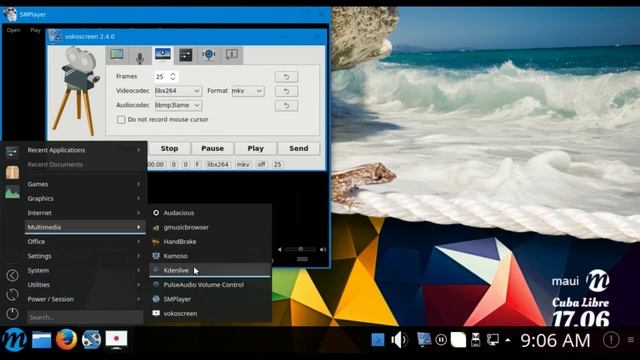Image resolution: width=640 pixels, height=360 pixels.
Task: Expand the Graphics category
Action: click(x=84, y=198)
